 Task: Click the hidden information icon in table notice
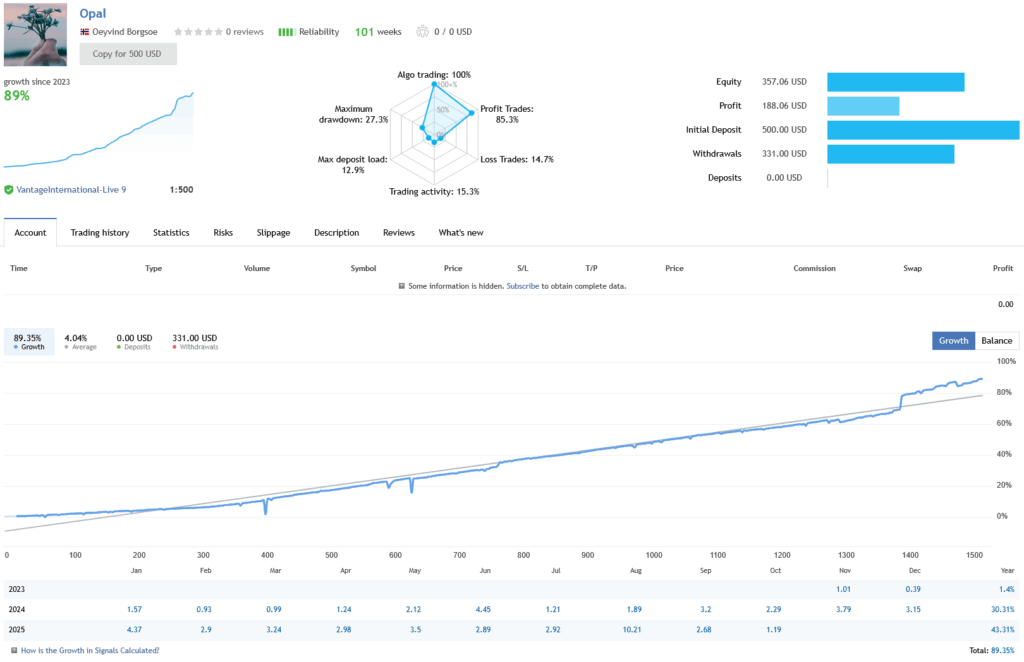click(402, 286)
